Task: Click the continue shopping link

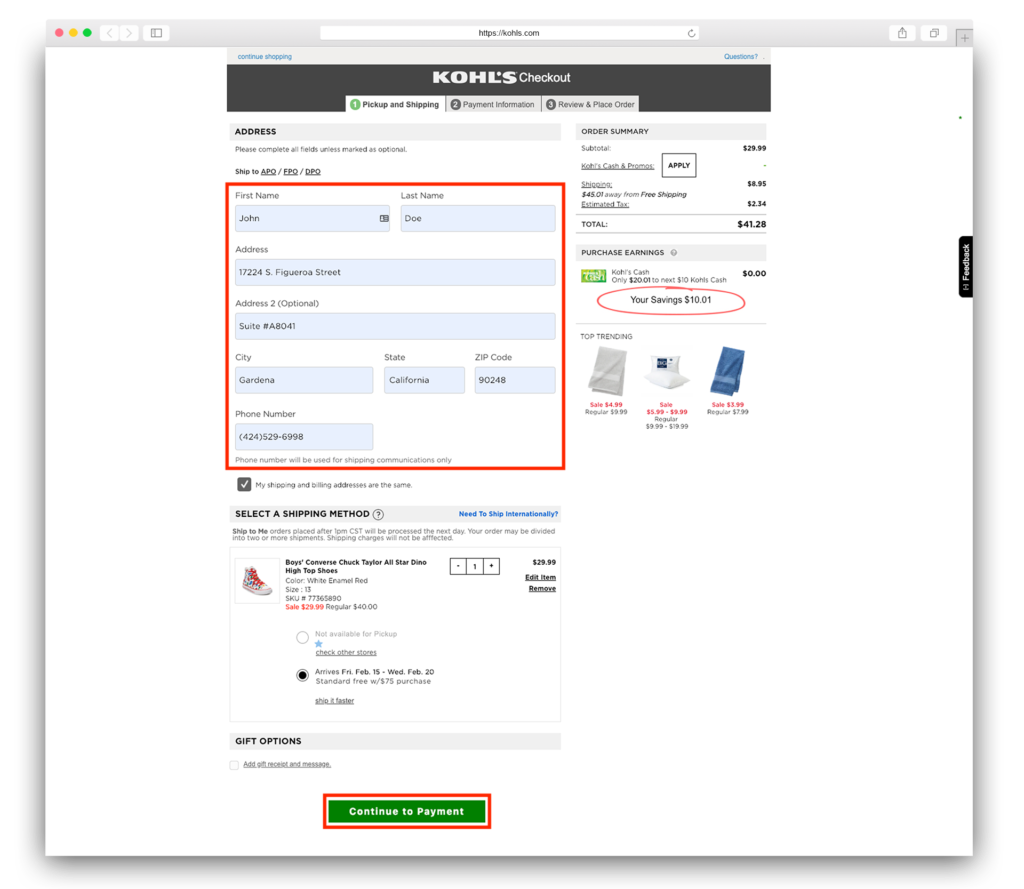Action: click(x=264, y=57)
